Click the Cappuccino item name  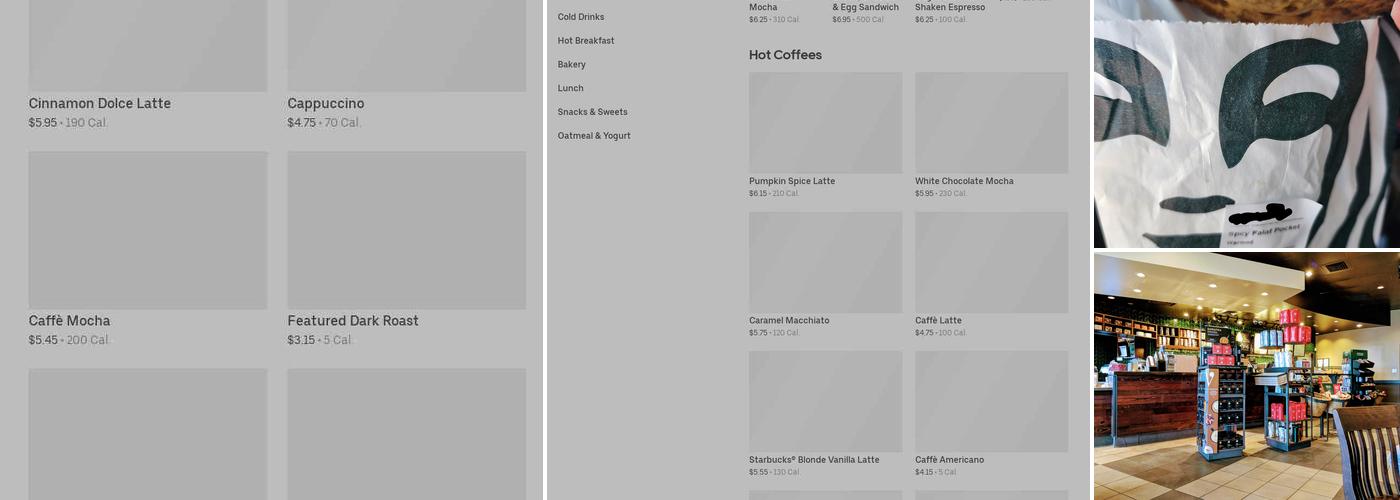tap(326, 103)
